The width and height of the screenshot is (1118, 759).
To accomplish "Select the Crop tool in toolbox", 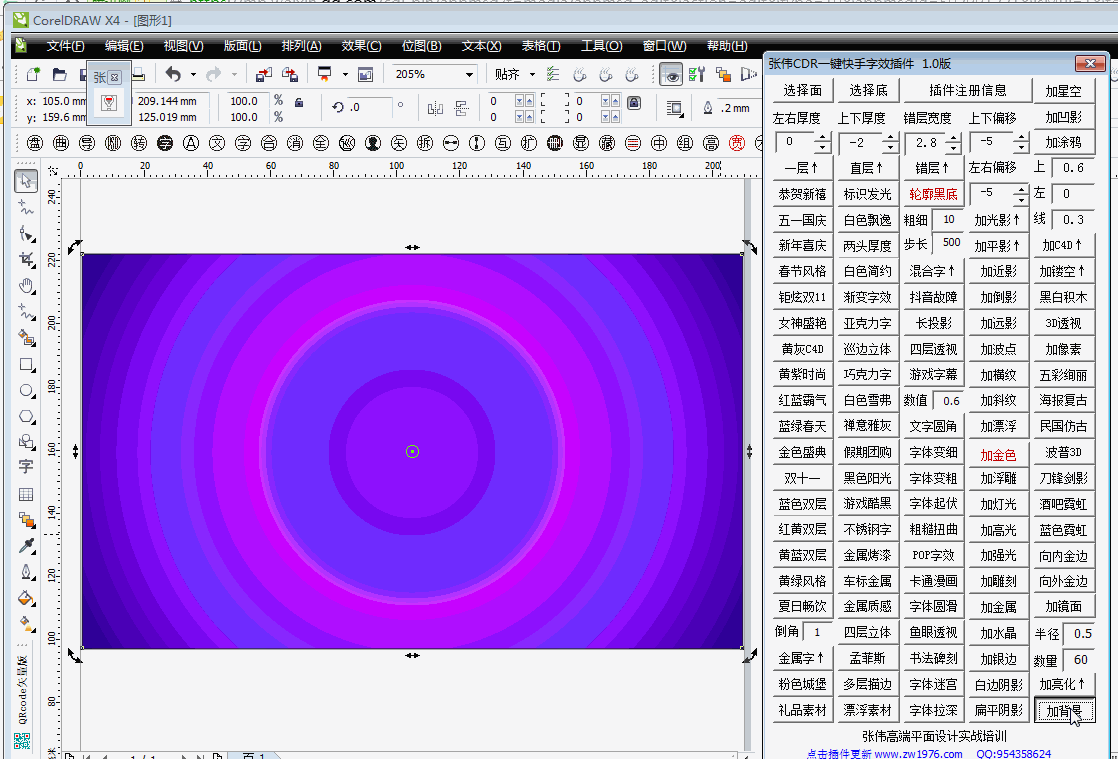I will point(26,259).
